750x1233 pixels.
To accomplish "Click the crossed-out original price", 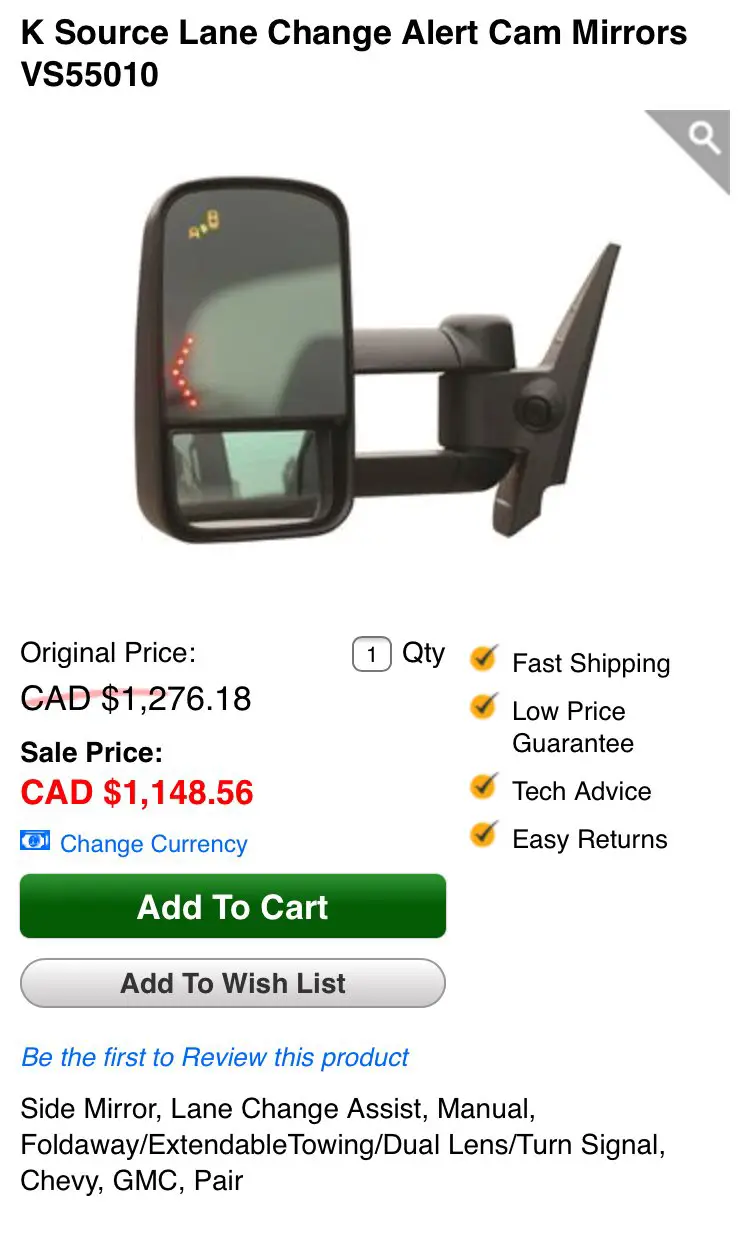I will (136, 698).
